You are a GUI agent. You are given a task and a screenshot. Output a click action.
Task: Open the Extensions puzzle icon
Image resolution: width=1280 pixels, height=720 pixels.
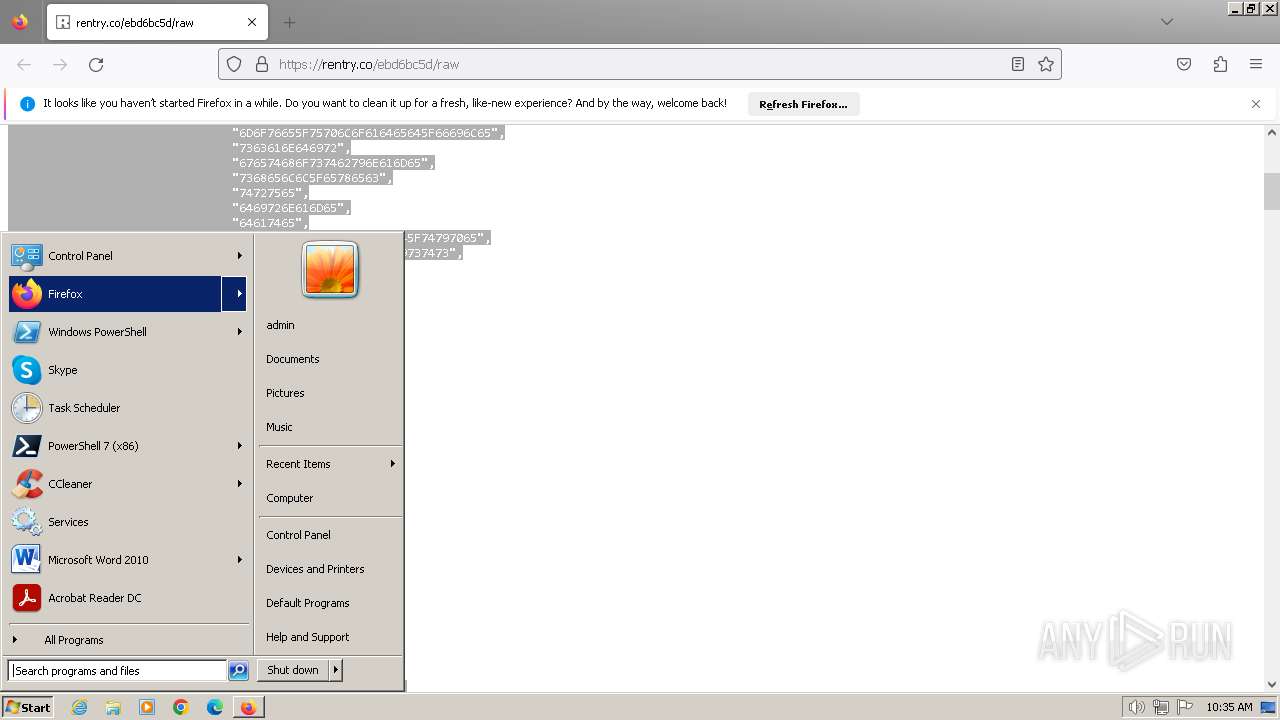tap(1220, 64)
